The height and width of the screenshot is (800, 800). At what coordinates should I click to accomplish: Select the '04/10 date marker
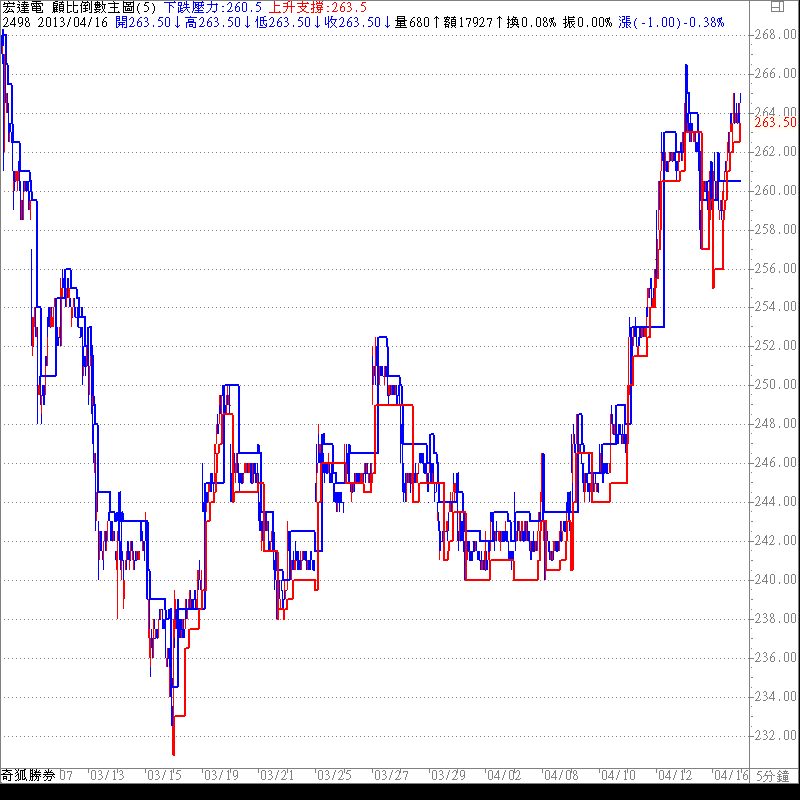tap(618, 775)
